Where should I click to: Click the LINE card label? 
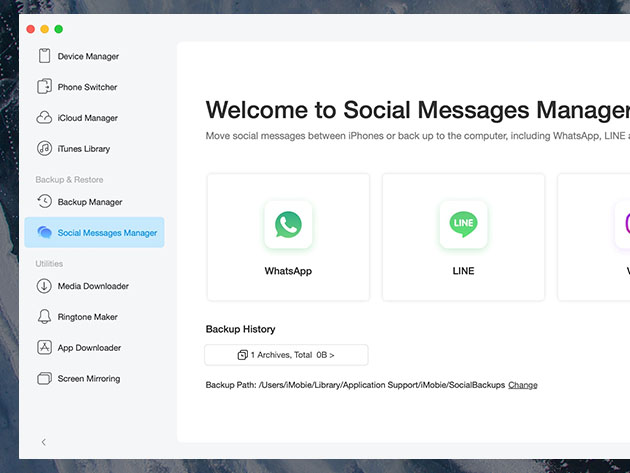click(463, 271)
